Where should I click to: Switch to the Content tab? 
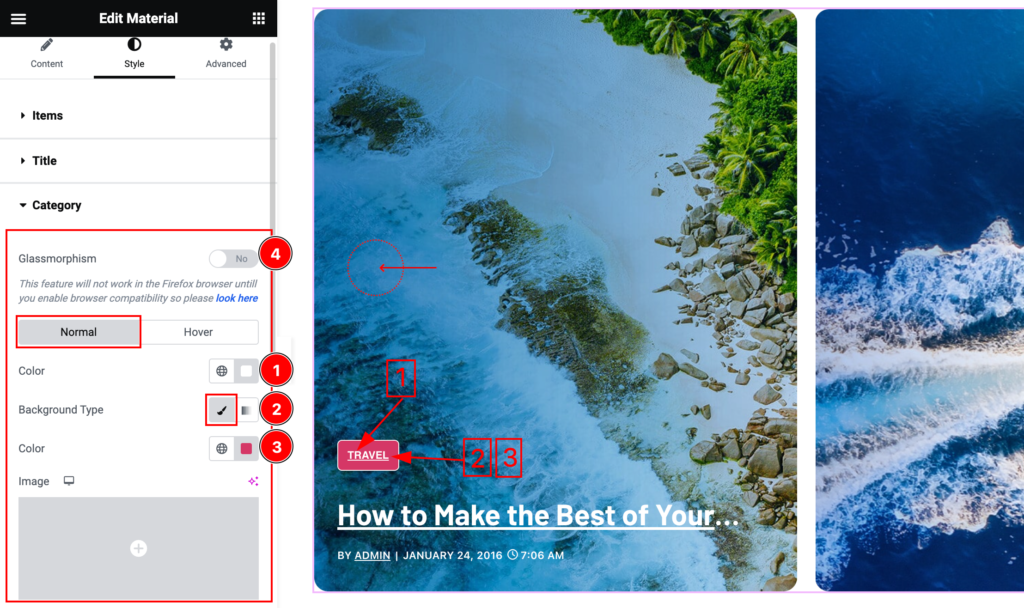(47, 54)
